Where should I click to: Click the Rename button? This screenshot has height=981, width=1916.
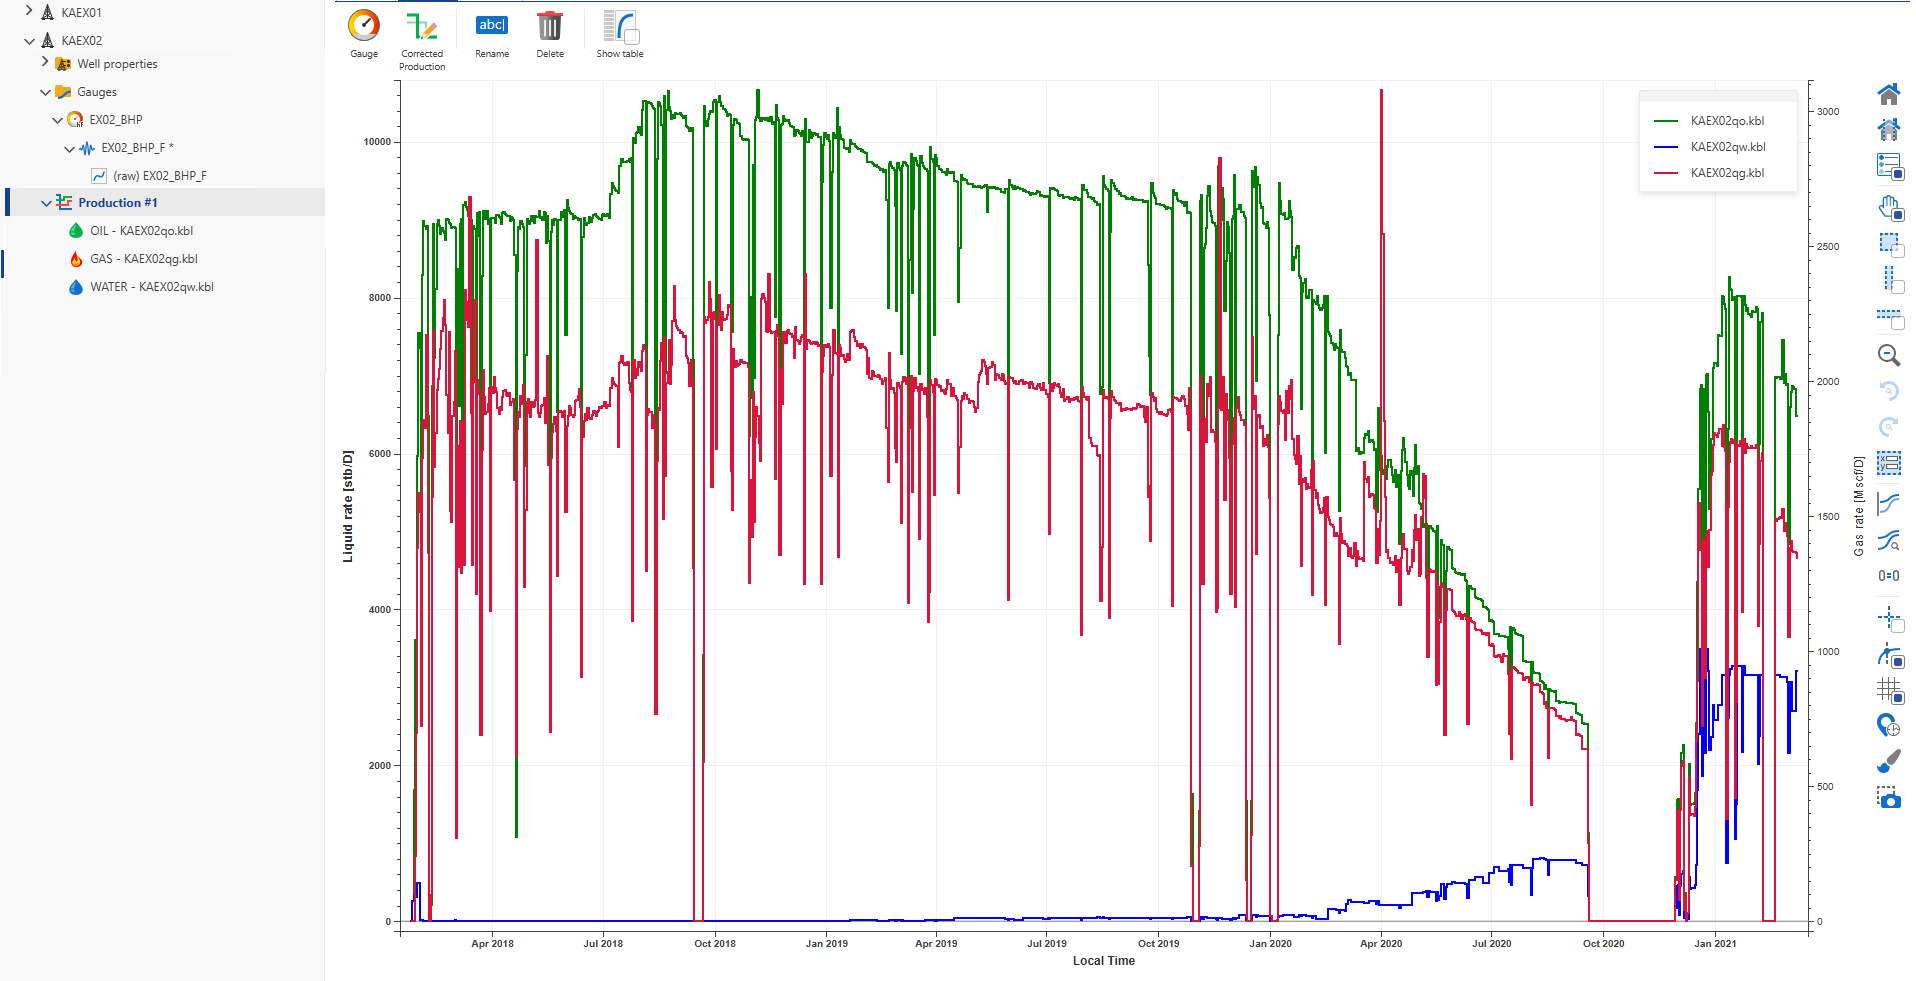coord(492,28)
